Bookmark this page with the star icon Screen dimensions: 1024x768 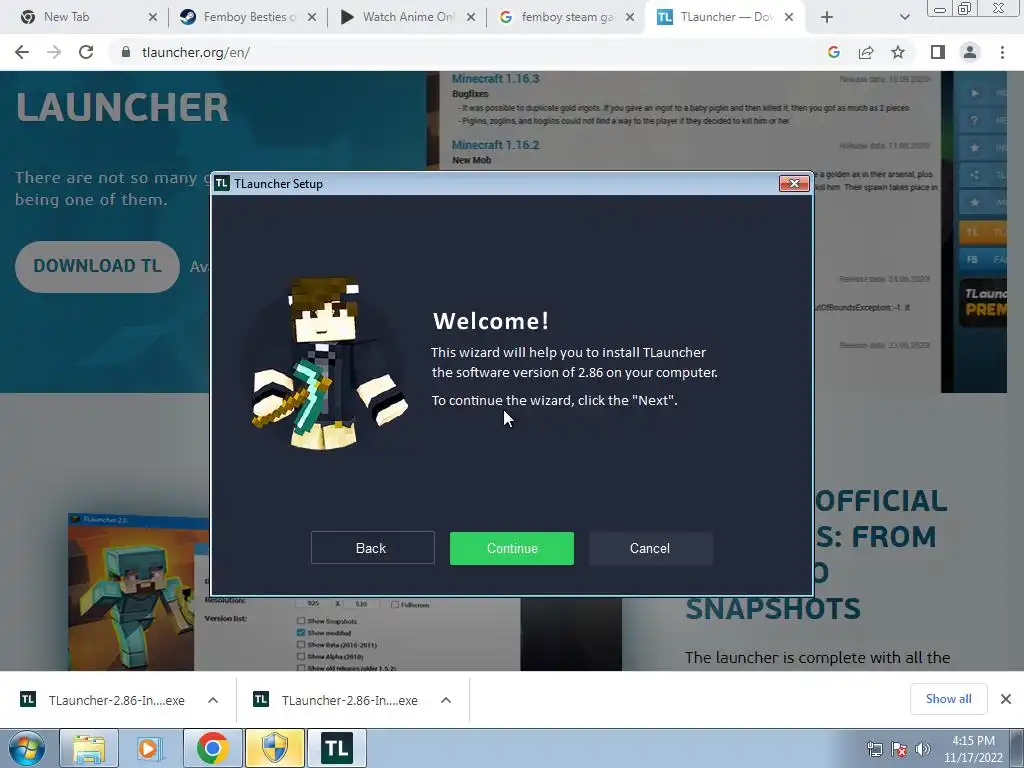tap(898, 52)
